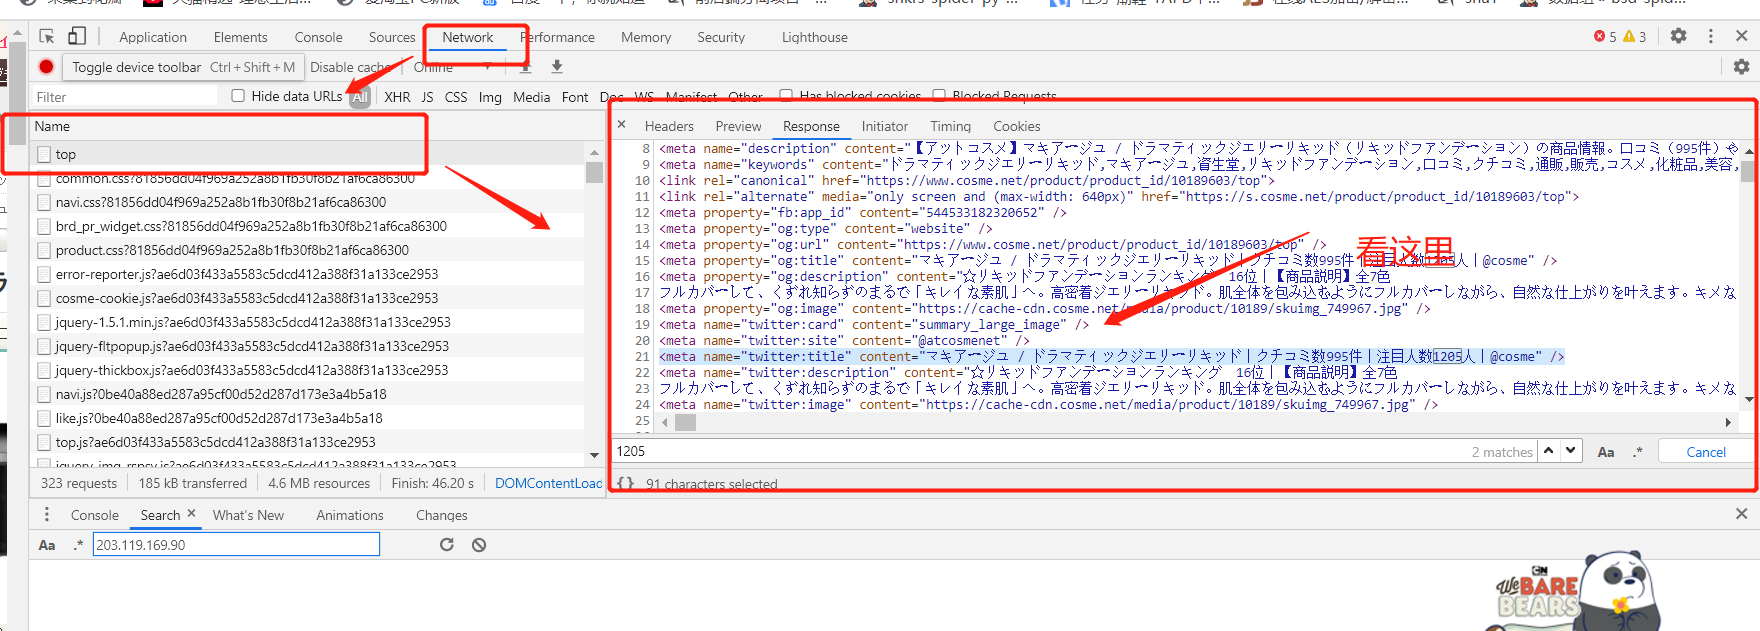Open the Lighthouse panel tab
This screenshot has width=1760, height=631.
[x=815, y=37]
